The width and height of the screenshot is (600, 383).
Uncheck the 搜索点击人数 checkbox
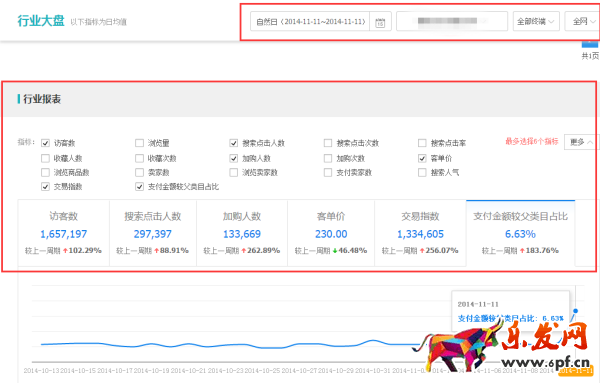coord(233,143)
